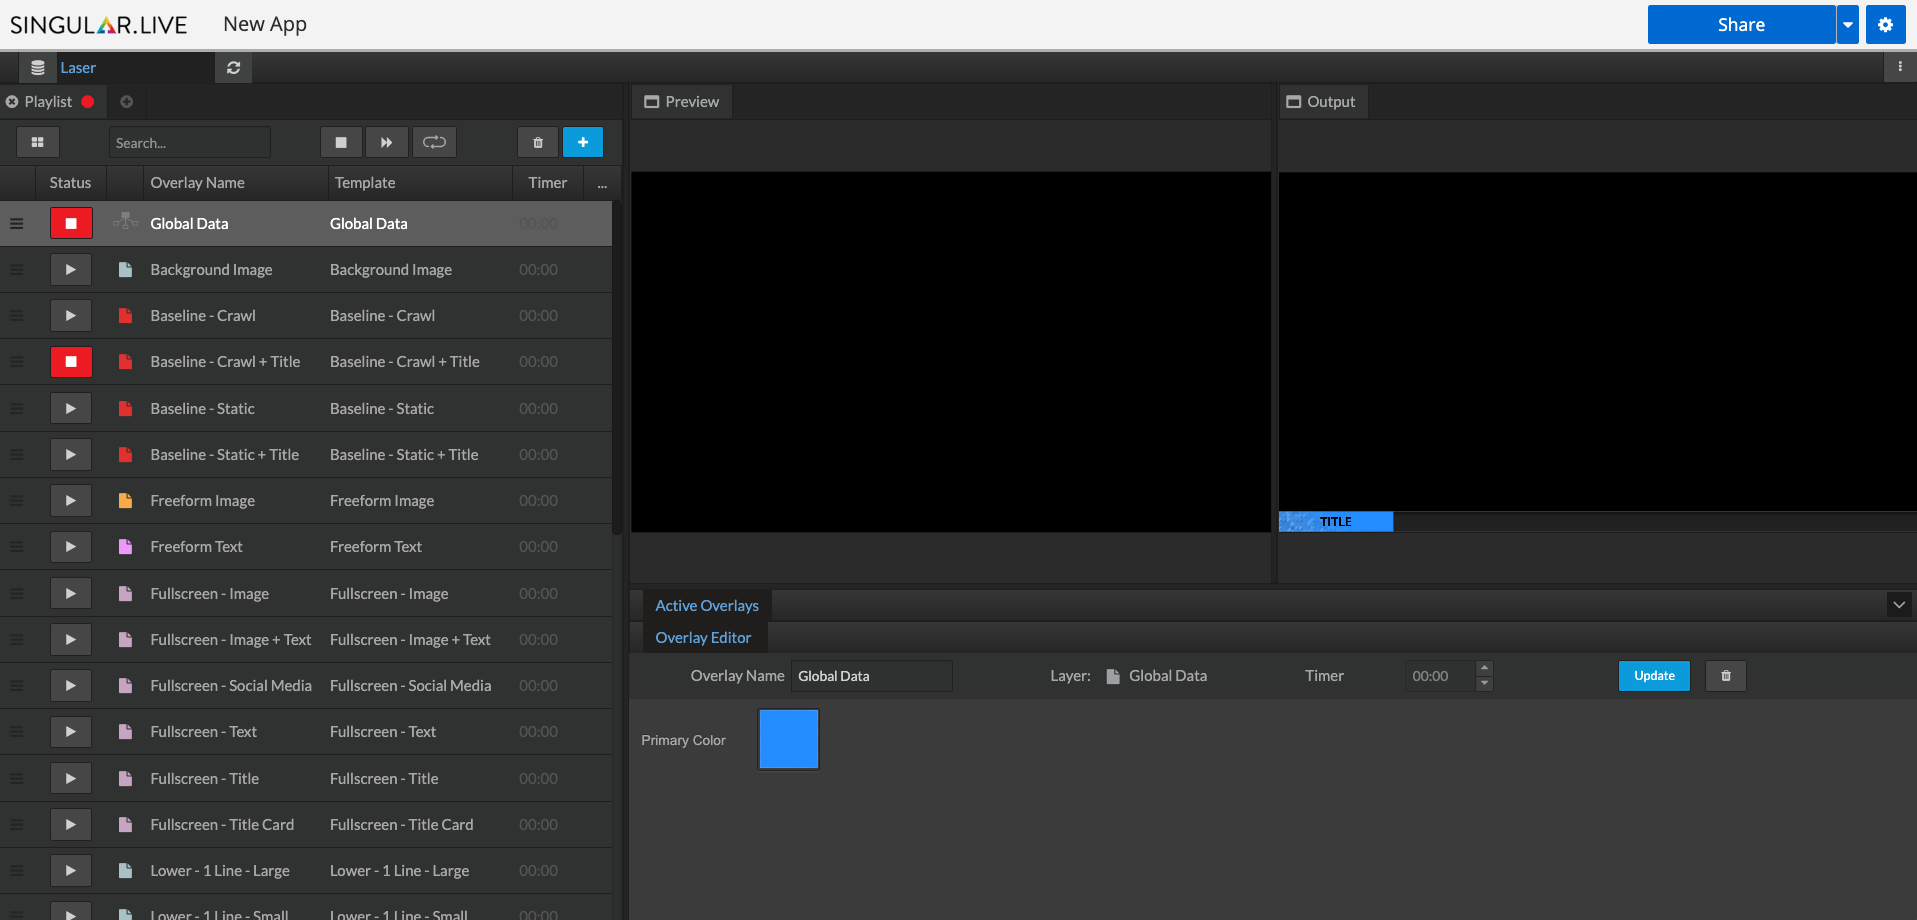Add a new overlay with plus button
Screen dimensions: 1917x920
point(583,142)
